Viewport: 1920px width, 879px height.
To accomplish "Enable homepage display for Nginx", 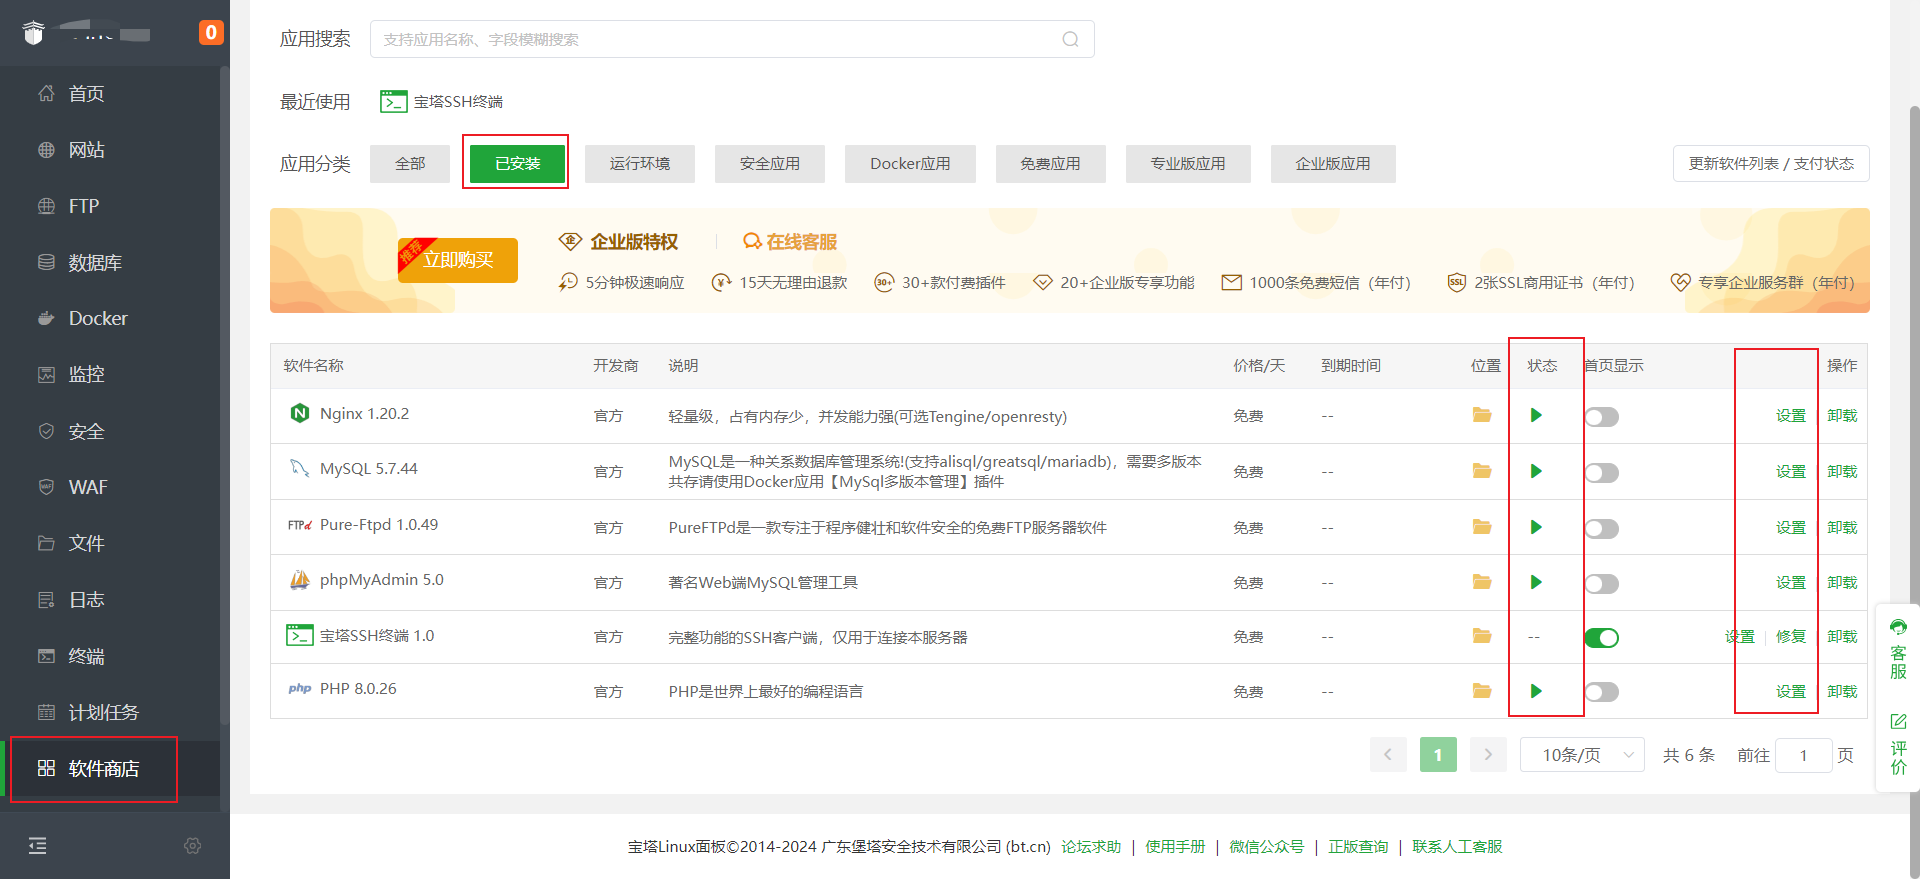I will click(x=1601, y=417).
